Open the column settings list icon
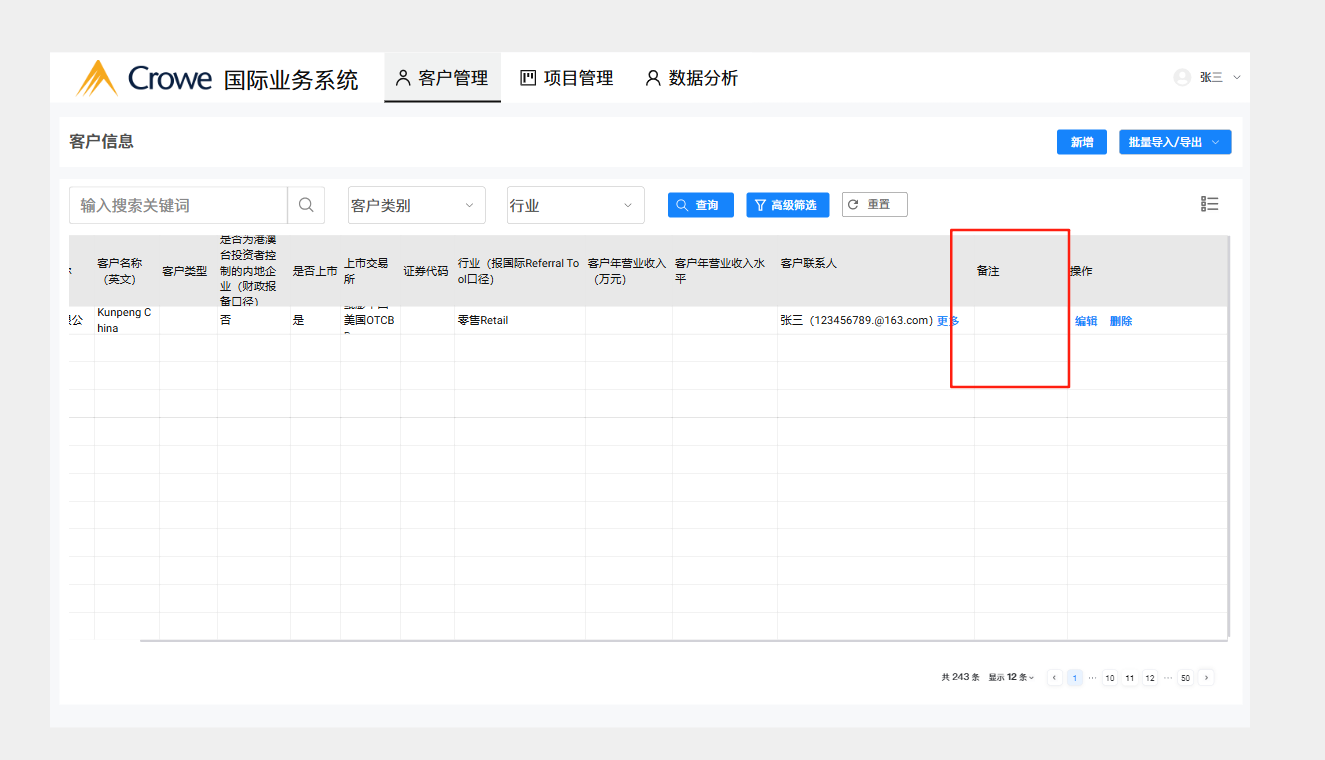Viewport: 1325px width, 760px height. coord(1209,204)
